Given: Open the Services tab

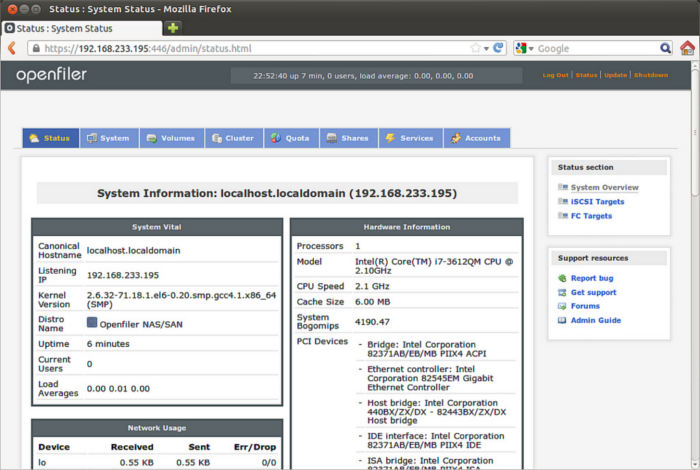Looking at the screenshot, I should tap(409, 138).
